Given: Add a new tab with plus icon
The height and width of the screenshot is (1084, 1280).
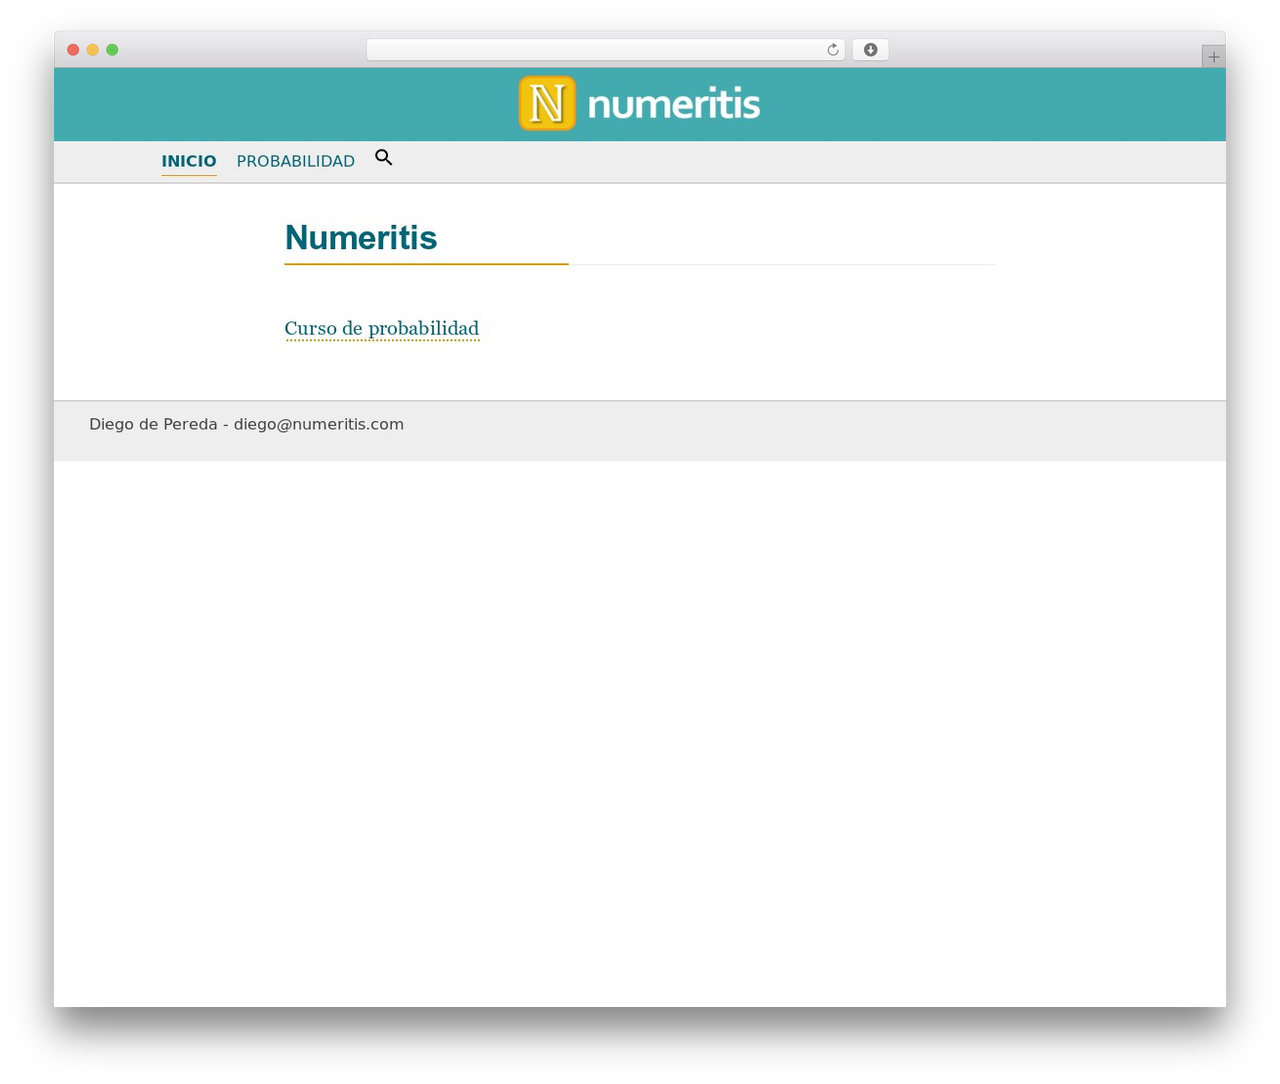Looking at the screenshot, I should coord(1214,57).
